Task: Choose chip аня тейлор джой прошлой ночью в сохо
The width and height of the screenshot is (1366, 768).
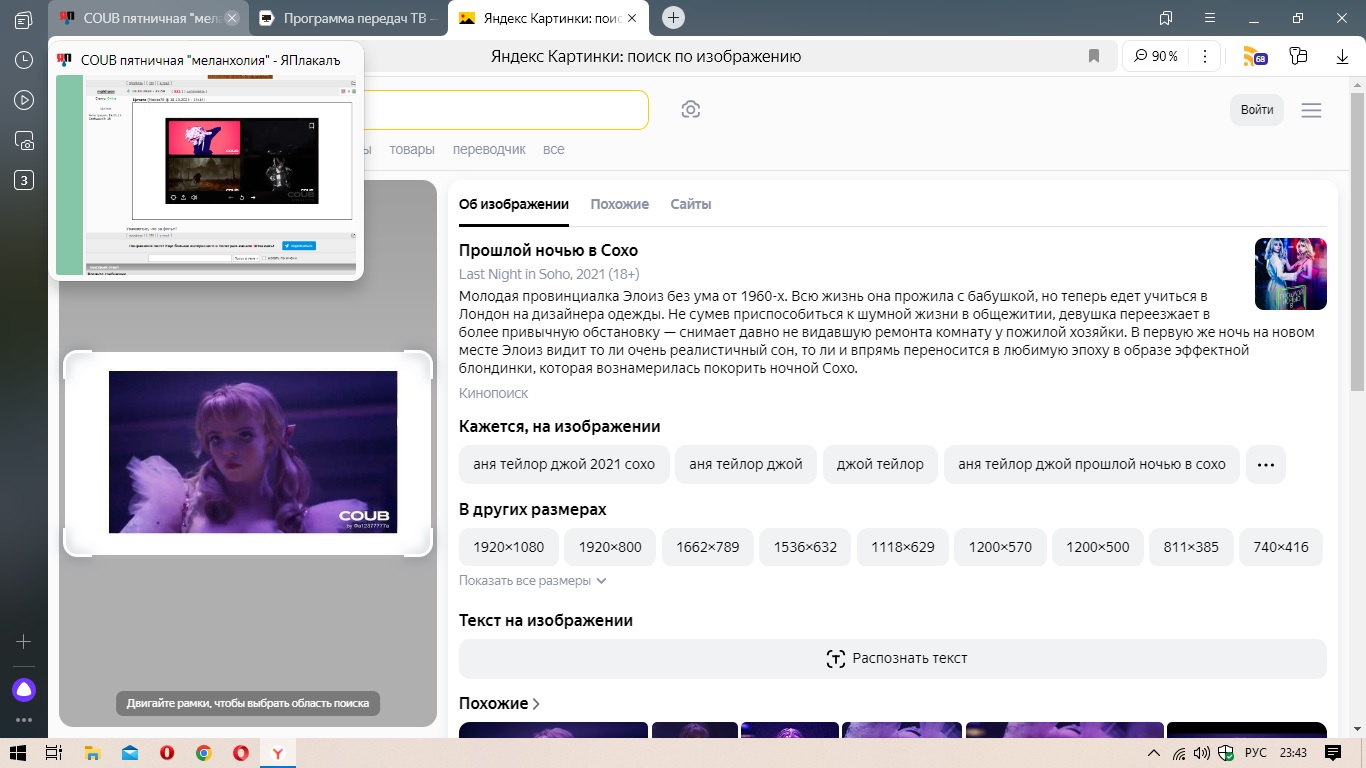Action: click(1092, 464)
